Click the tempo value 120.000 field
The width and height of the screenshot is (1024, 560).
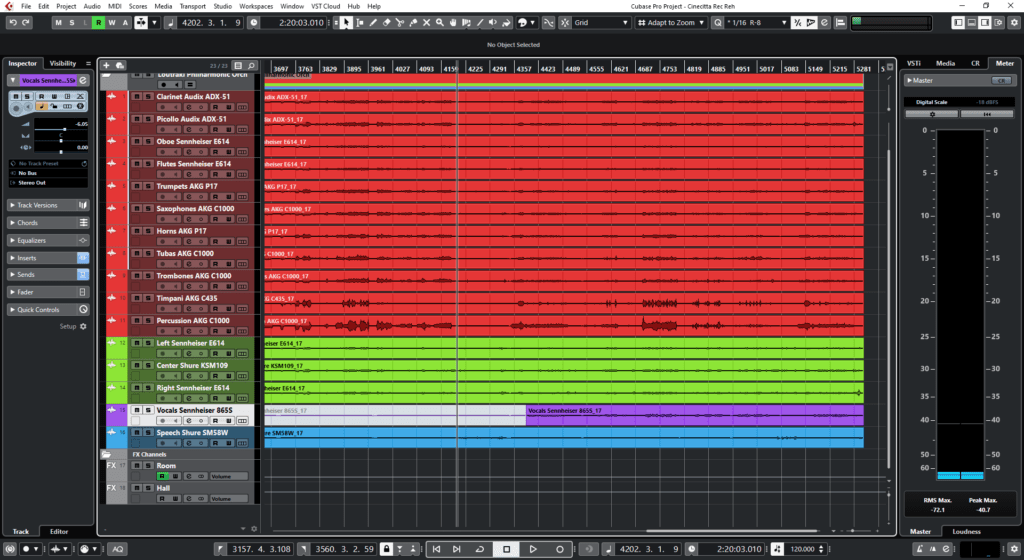tap(803, 549)
